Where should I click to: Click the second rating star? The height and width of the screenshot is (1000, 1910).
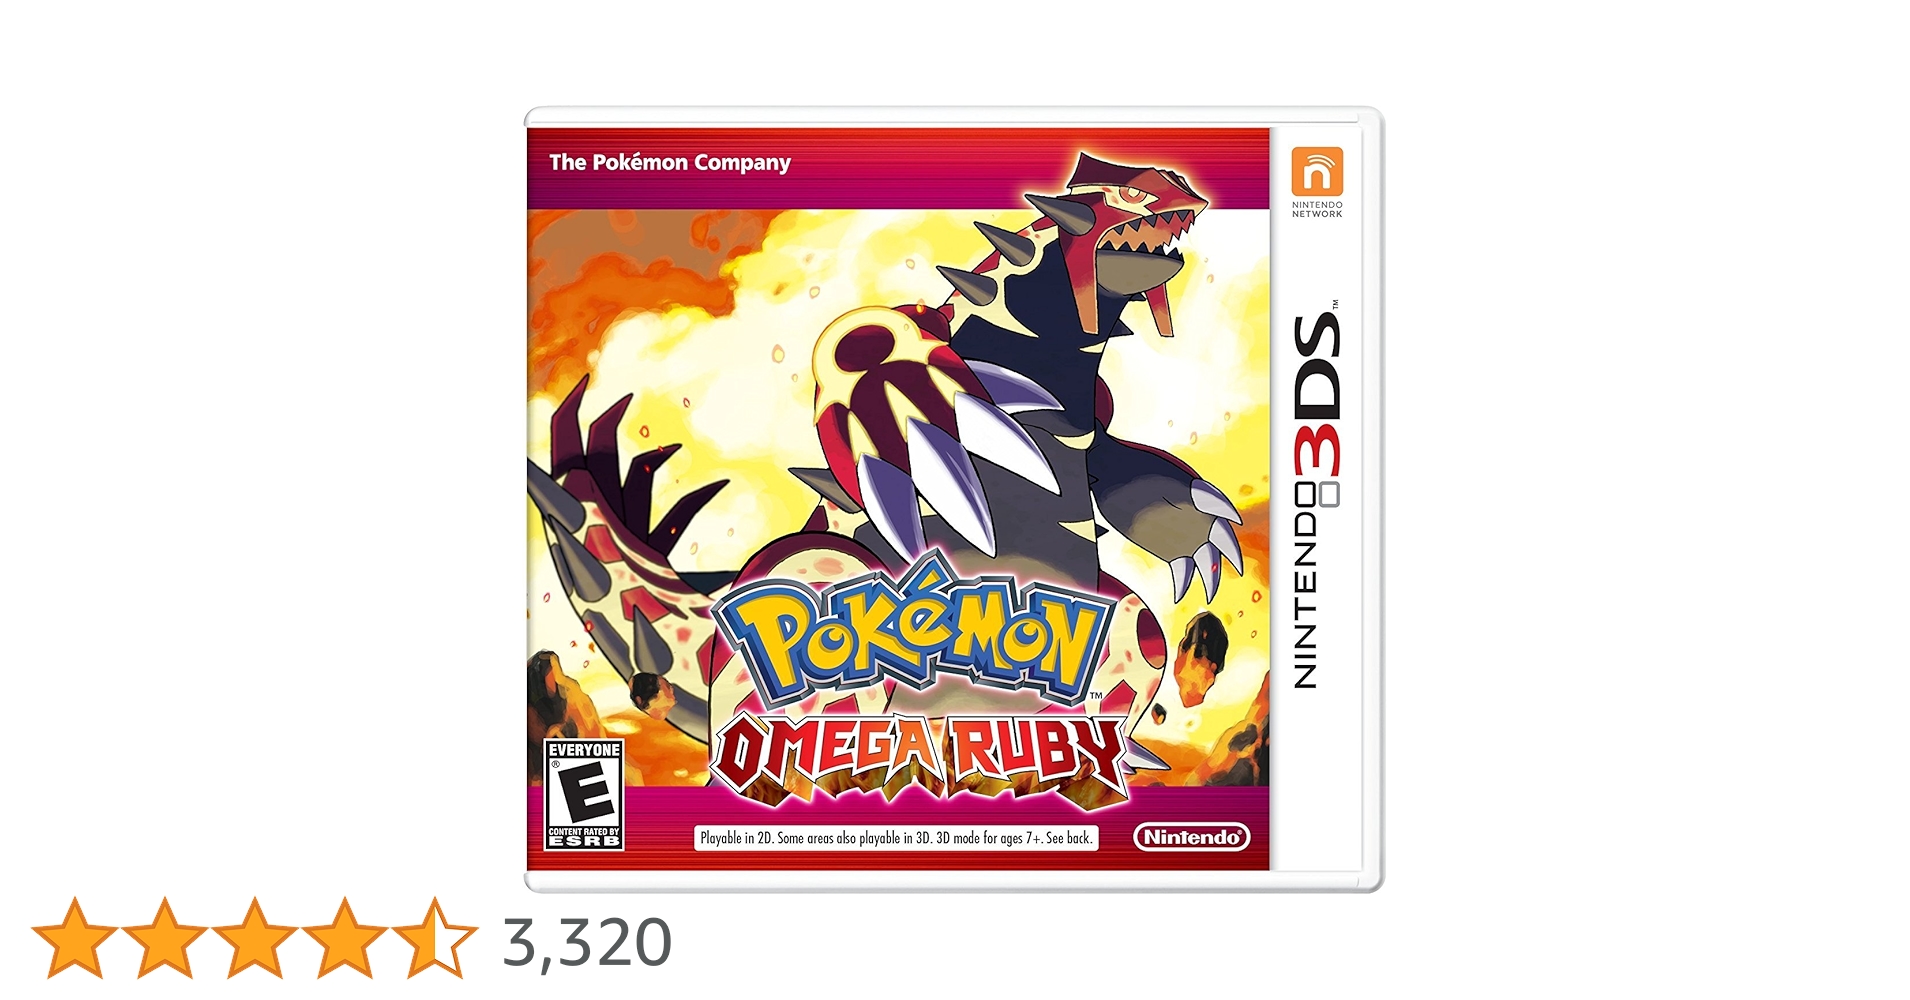165,938
